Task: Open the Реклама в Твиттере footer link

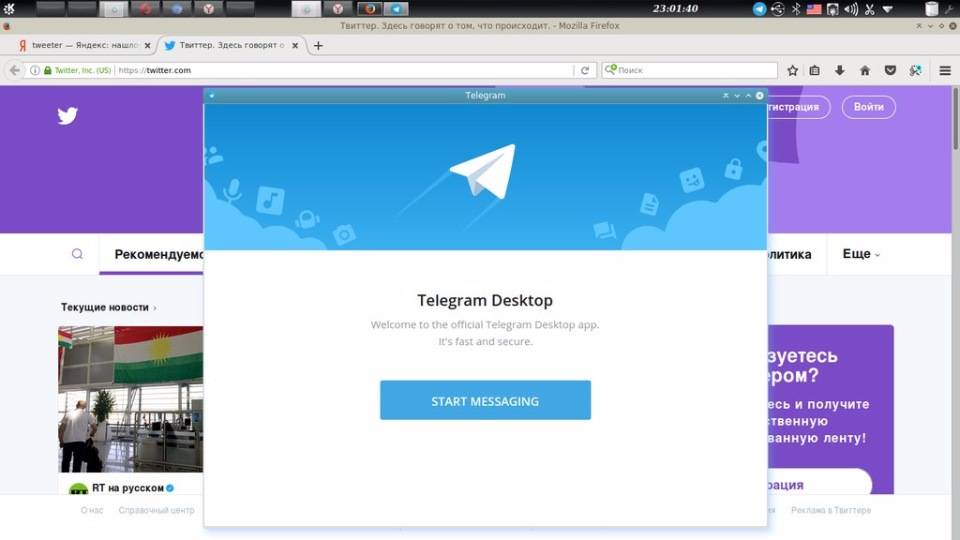Action: [831, 510]
